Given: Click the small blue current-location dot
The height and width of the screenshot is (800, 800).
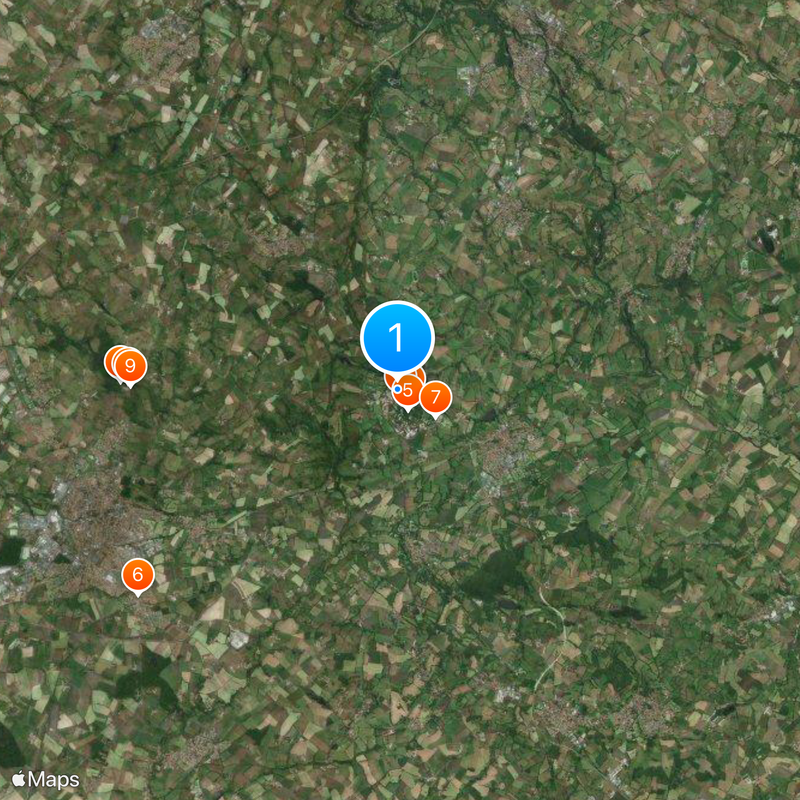Looking at the screenshot, I should tap(397, 389).
